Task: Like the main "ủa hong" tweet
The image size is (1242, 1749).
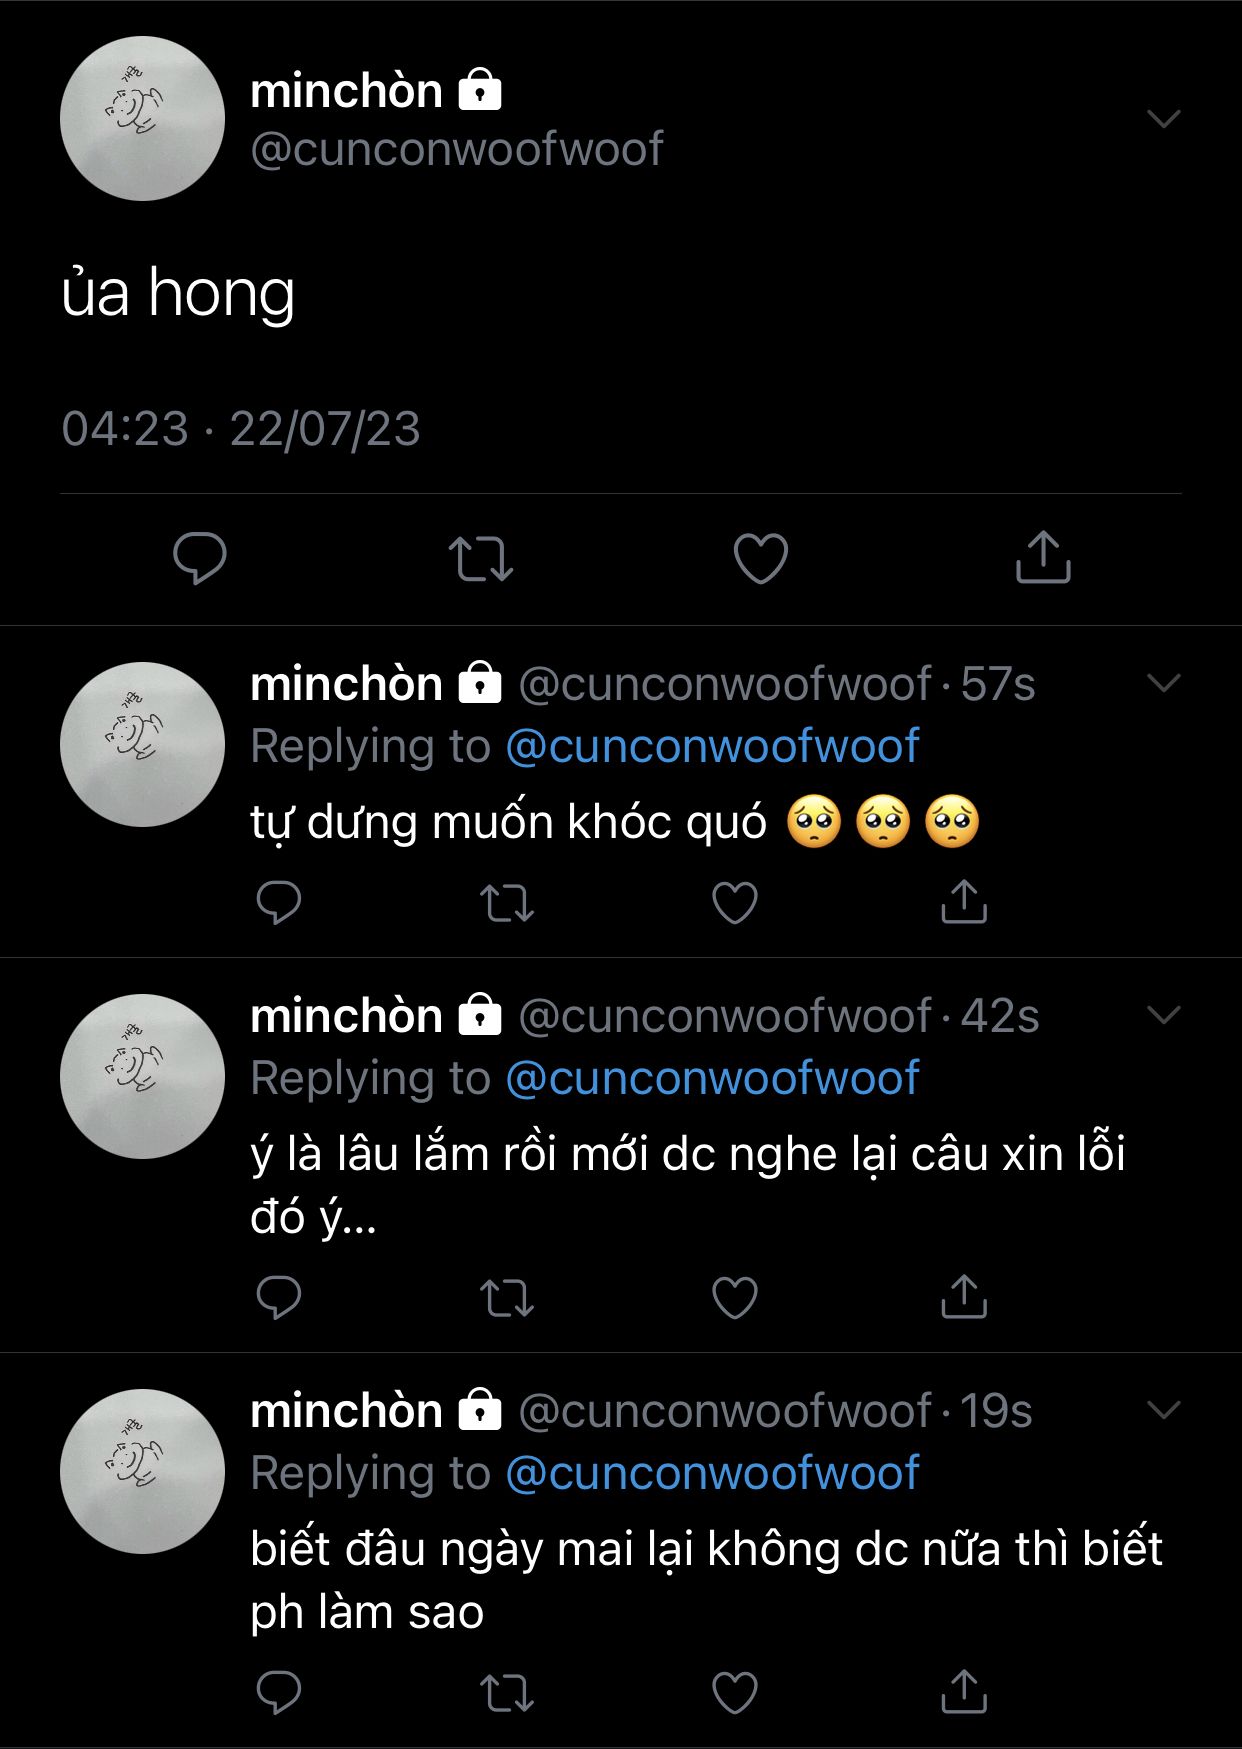Action: (x=761, y=558)
